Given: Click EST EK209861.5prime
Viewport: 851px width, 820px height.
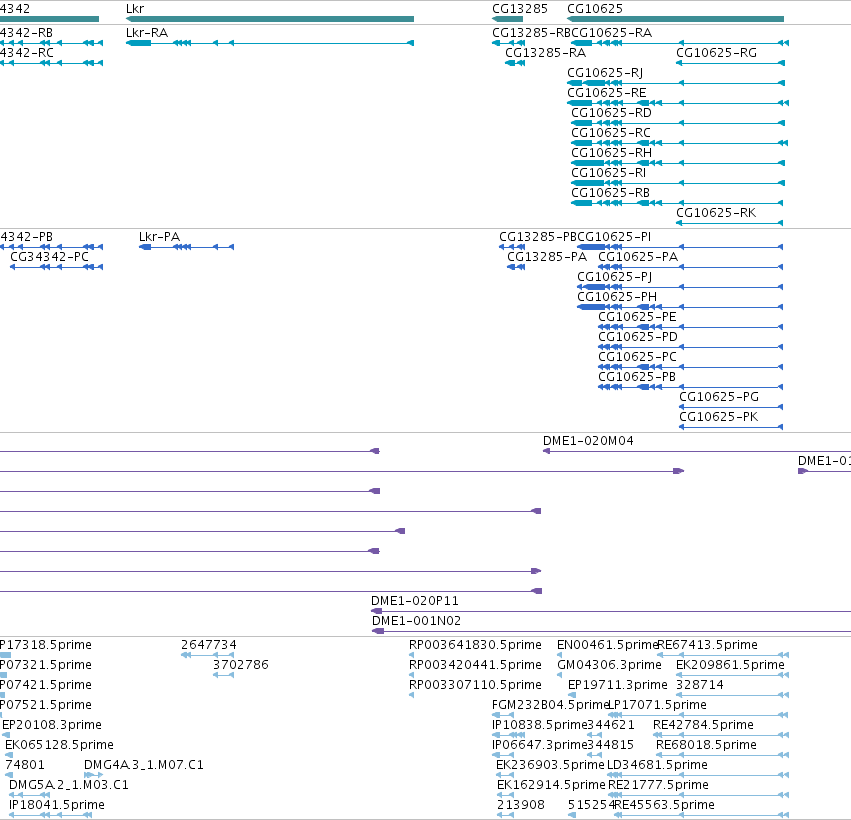Looking at the screenshot, I should click(x=732, y=675).
